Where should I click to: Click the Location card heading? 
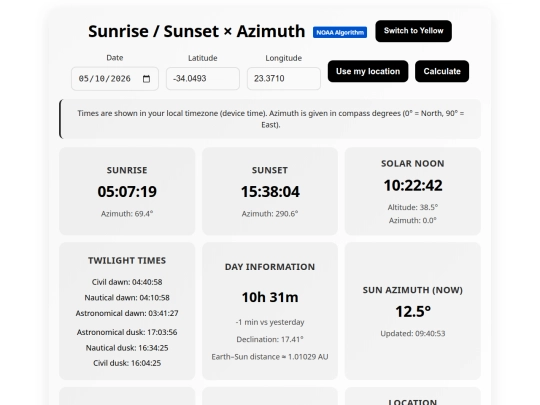(413, 402)
